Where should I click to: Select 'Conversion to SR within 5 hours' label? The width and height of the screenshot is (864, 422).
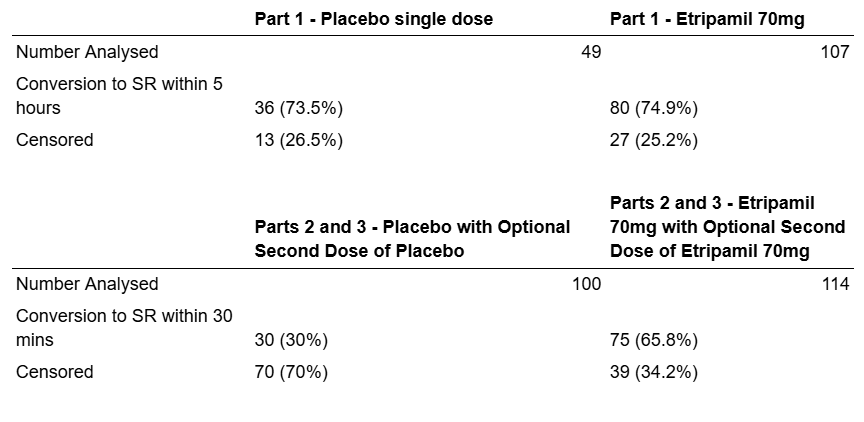(x=120, y=96)
